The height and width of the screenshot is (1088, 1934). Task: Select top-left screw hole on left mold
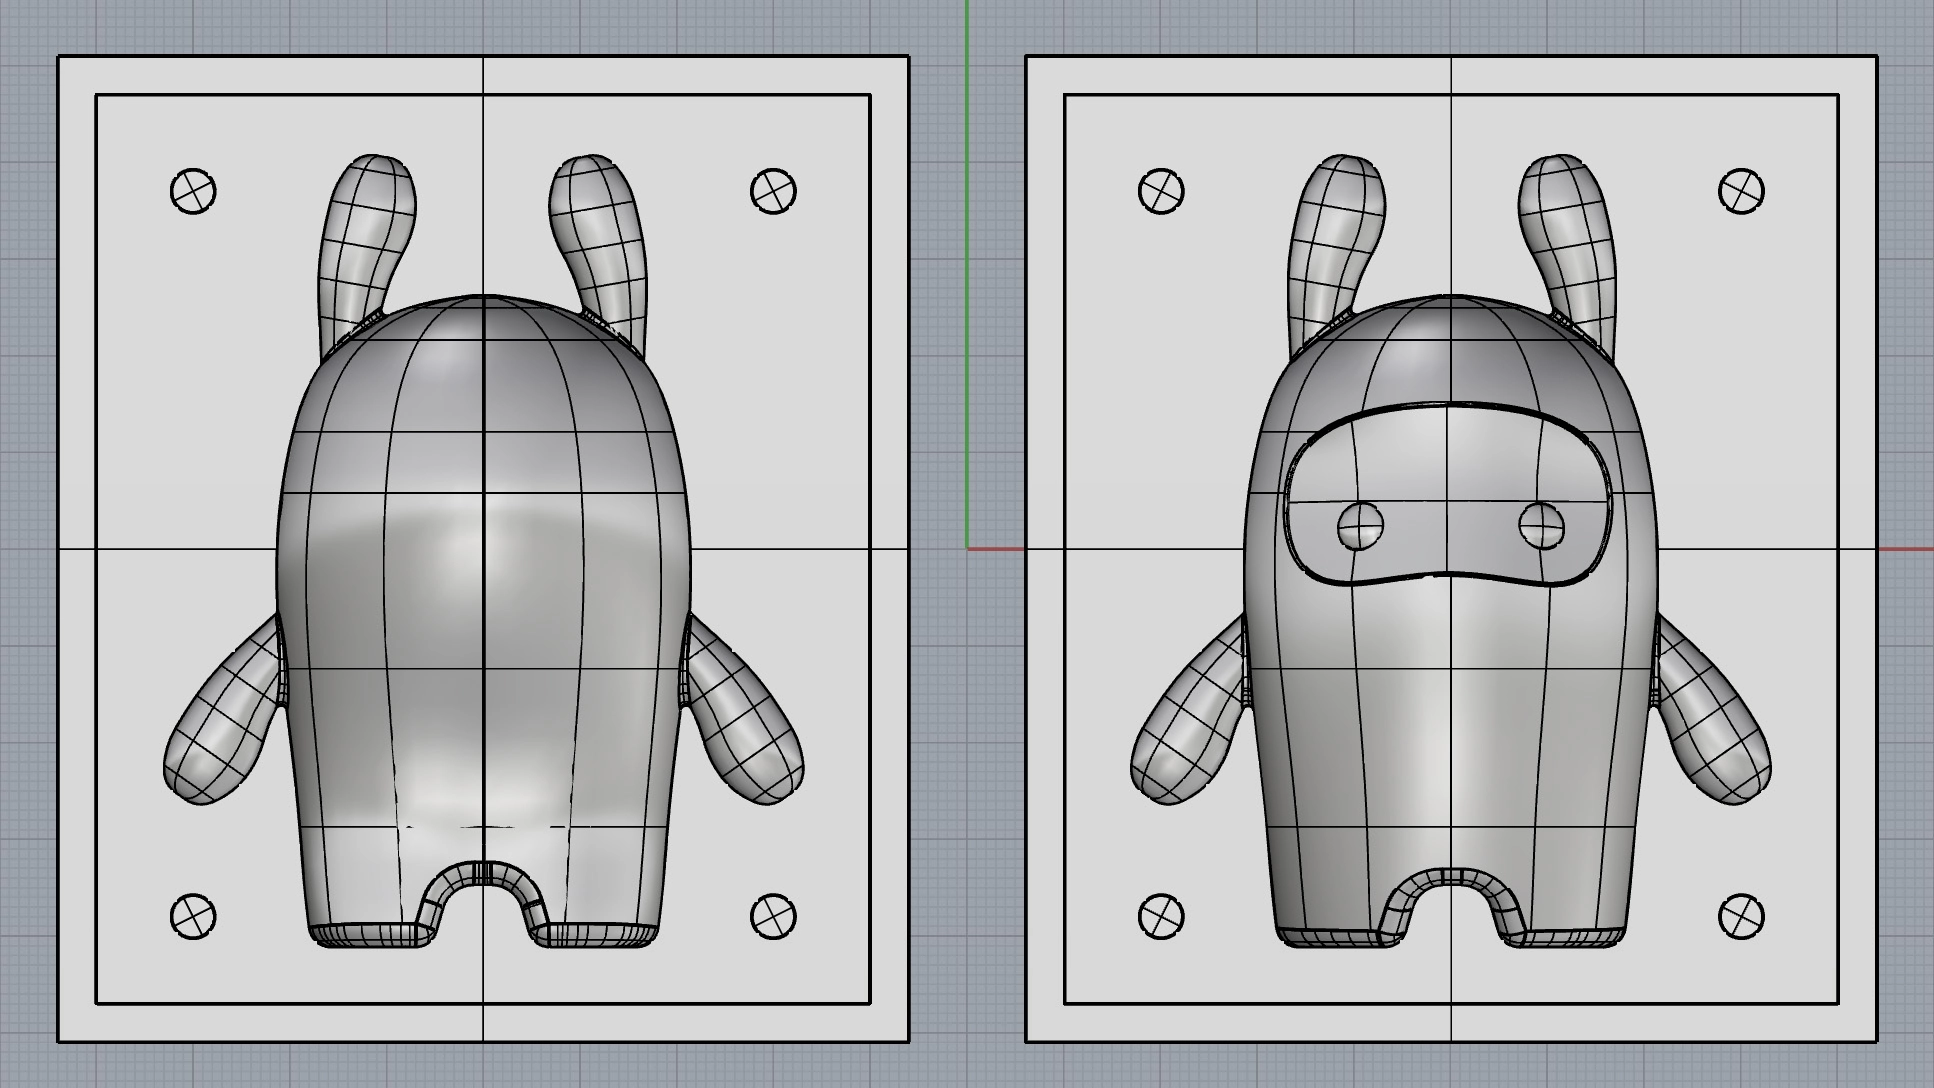(x=193, y=191)
